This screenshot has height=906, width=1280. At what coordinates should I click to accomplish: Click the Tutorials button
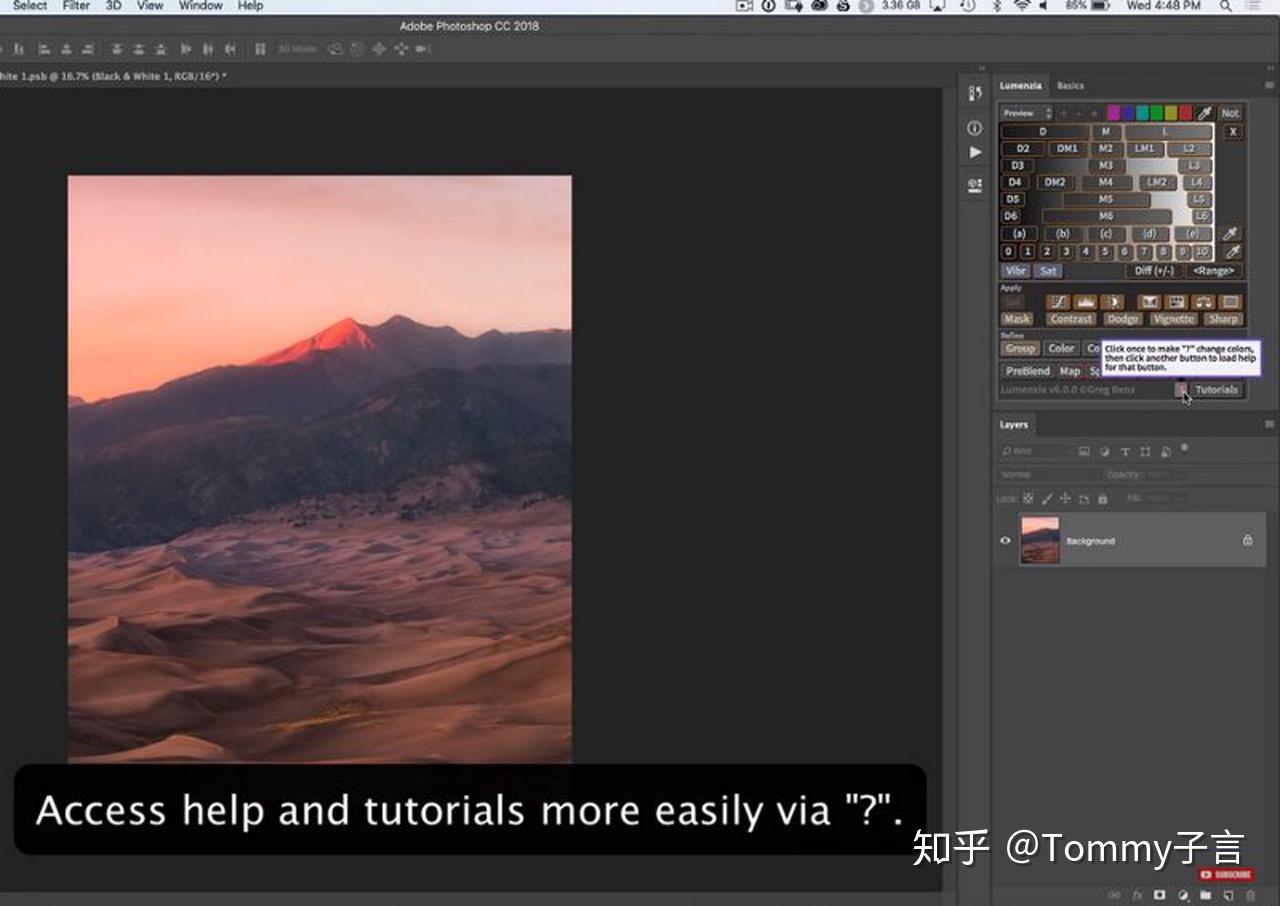[1217, 390]
